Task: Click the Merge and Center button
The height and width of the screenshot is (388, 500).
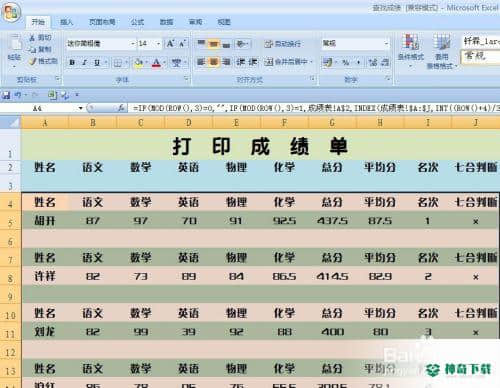Action: (287, 62)
